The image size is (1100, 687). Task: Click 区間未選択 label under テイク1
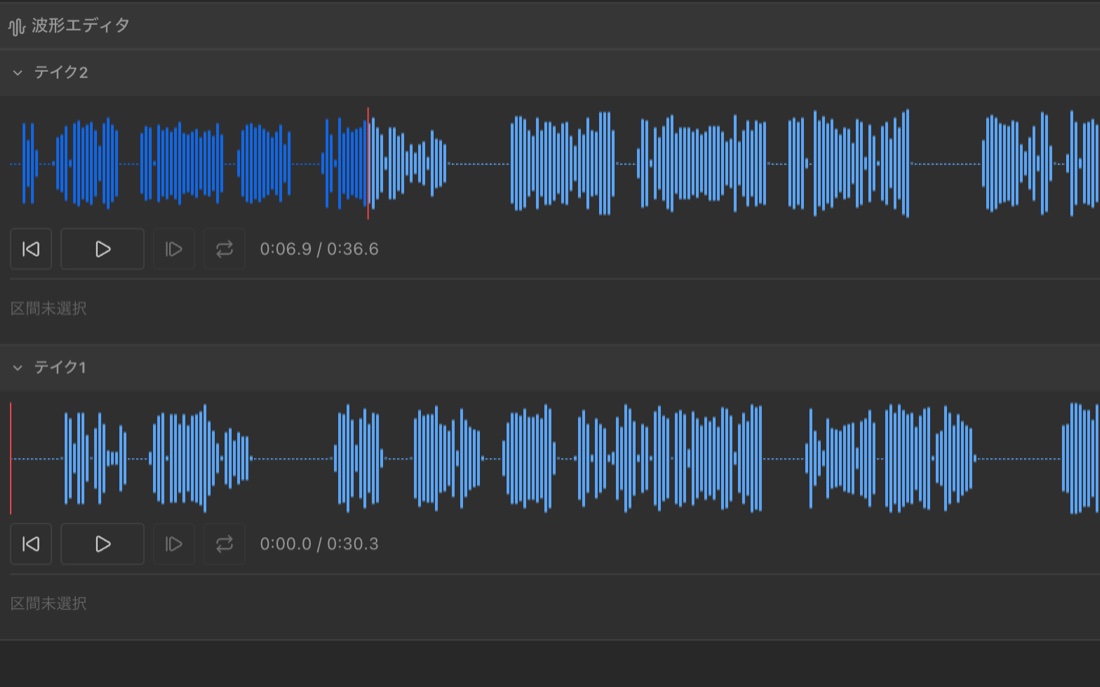point(48,603)
